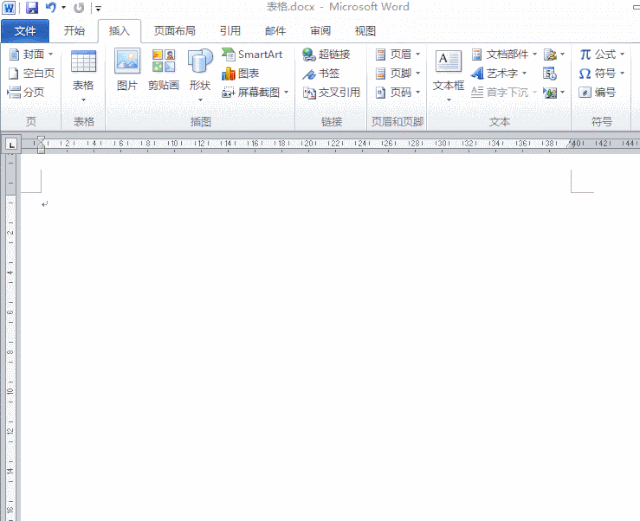Switch to the View (视图) tab
Screen dimensions: 640x521
coord(365,31)
